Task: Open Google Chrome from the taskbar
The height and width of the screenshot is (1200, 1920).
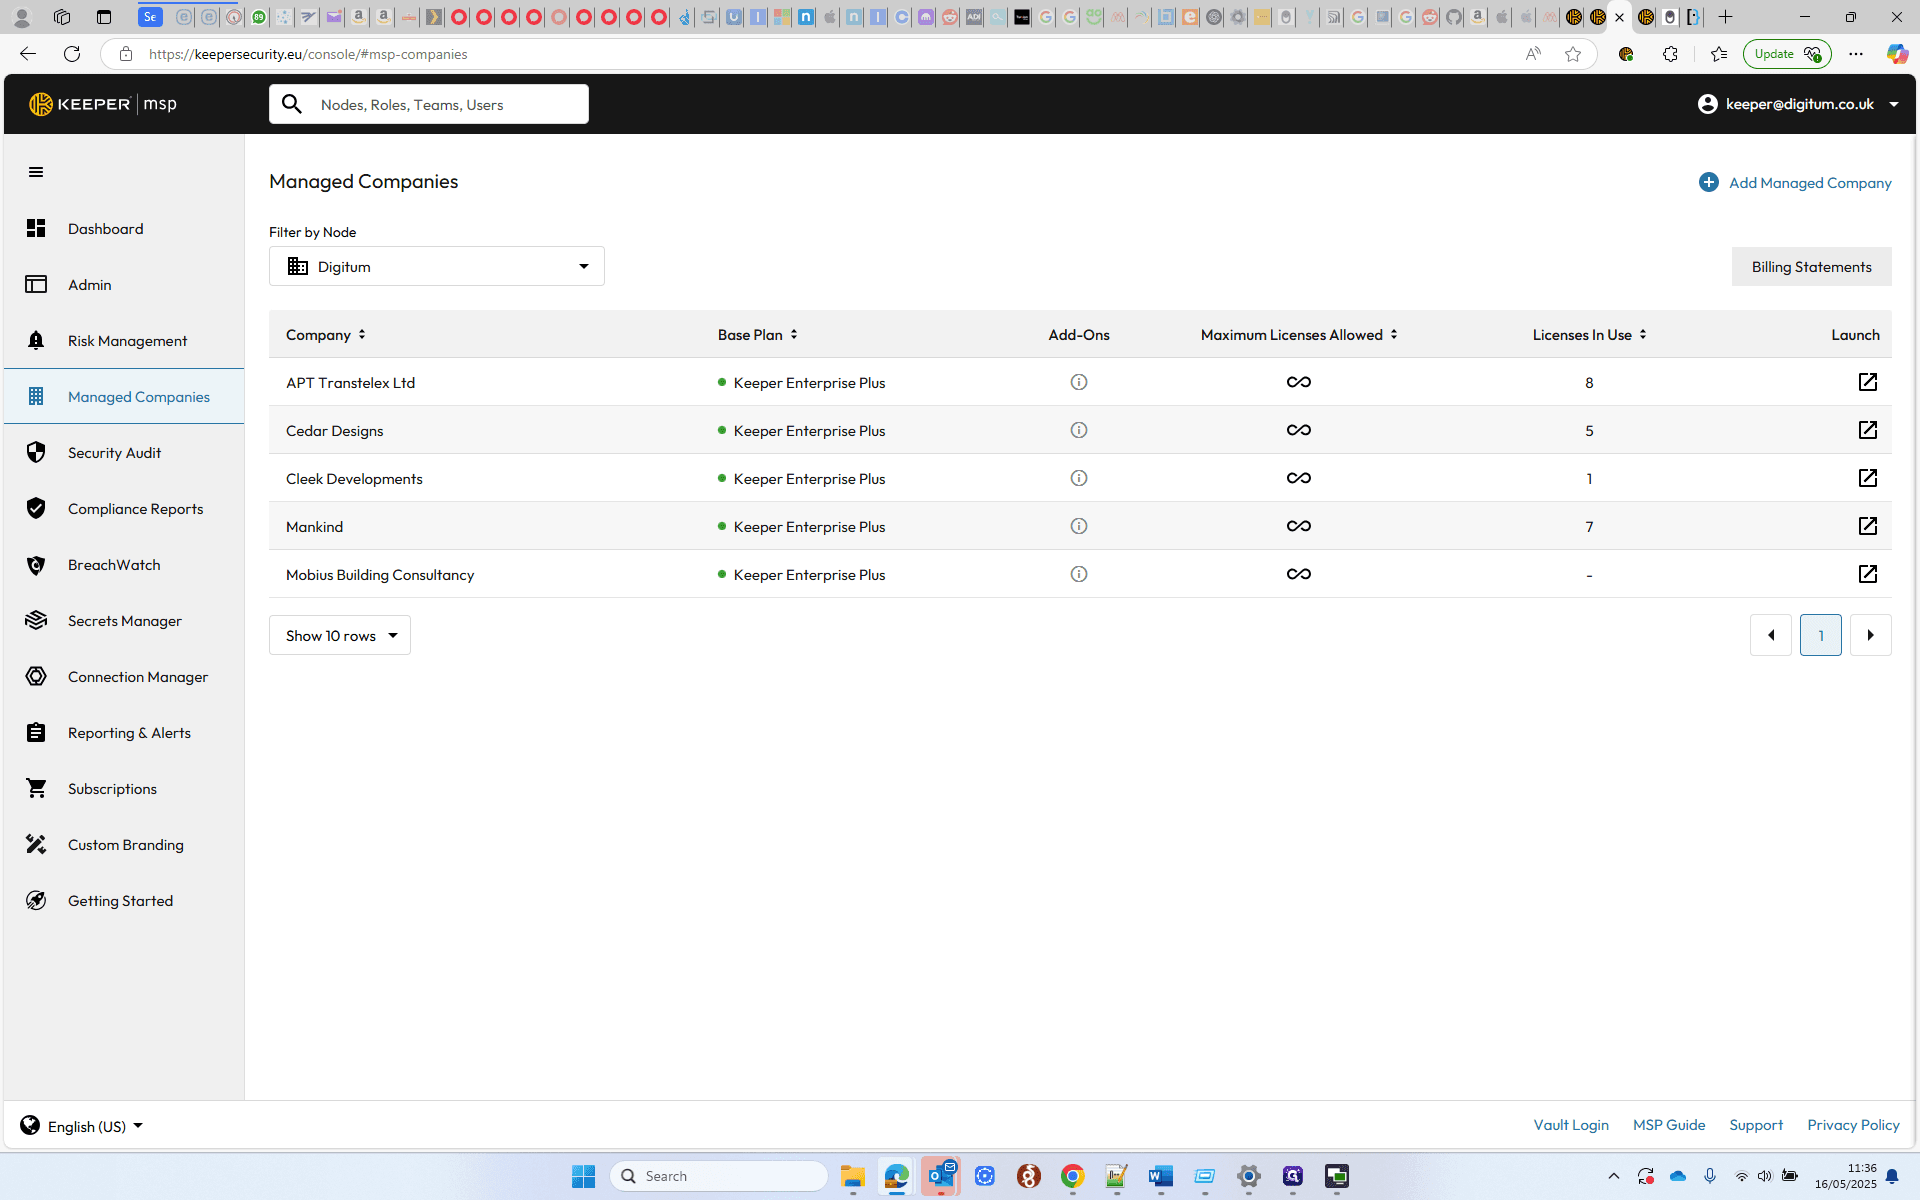Action: click(x=1072, y=1176)
